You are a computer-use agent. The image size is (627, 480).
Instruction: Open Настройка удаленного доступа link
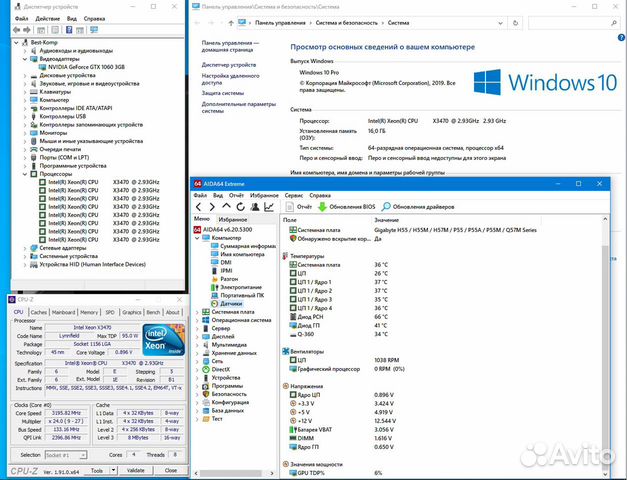point(230,79)
